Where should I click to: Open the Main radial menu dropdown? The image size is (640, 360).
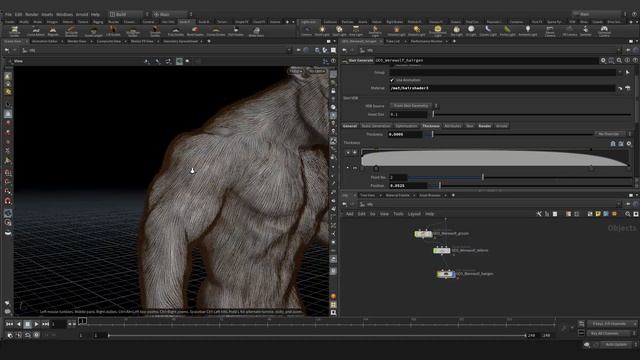click(170, 14)
